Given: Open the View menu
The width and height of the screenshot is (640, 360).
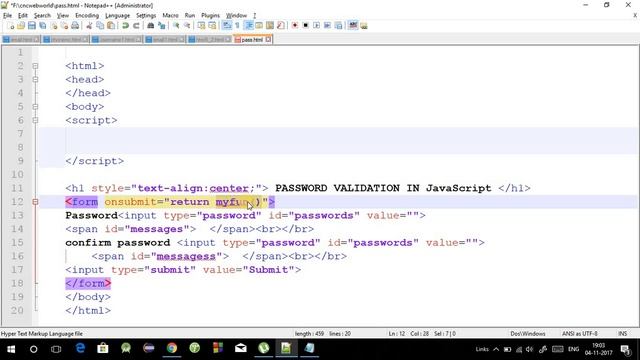Looking at the screenshot, I should click(62, 16).
